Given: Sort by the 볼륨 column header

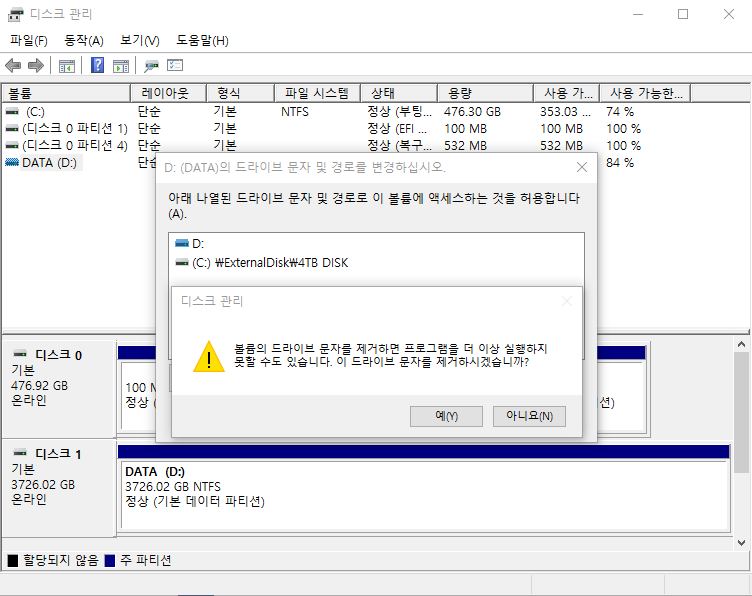Looking at the screenshot, I should click(66, 93).
